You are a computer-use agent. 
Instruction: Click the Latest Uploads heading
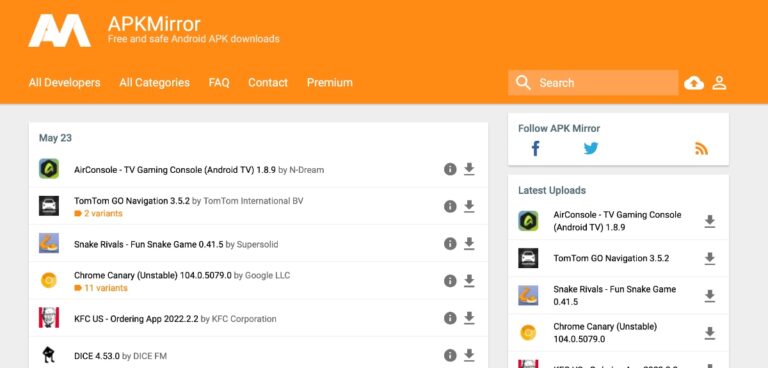tap(552, 190)
